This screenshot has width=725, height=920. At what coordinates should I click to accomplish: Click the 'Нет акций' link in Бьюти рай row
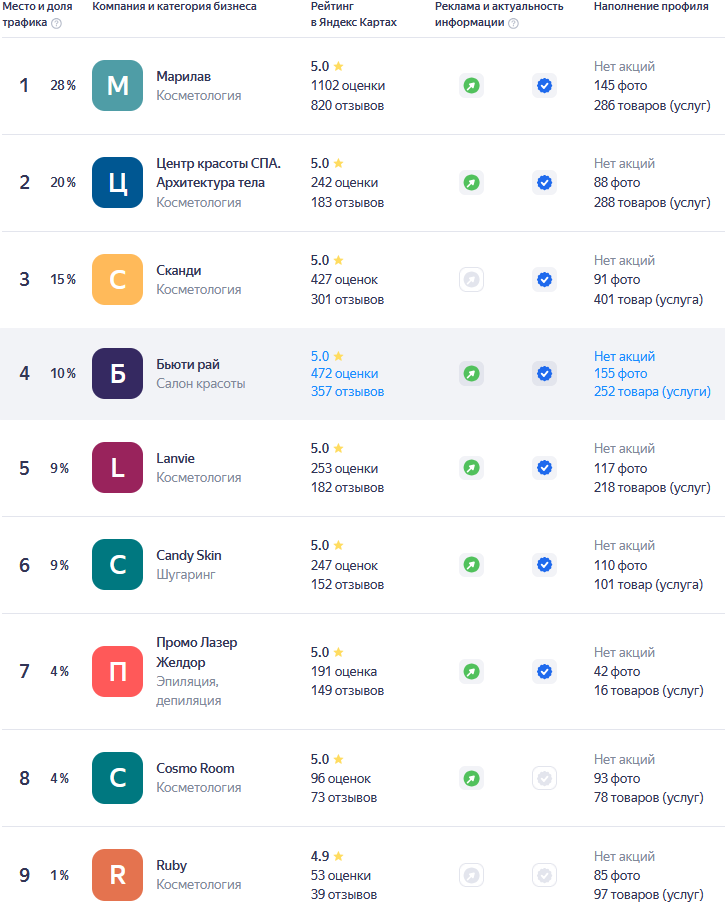624,356
